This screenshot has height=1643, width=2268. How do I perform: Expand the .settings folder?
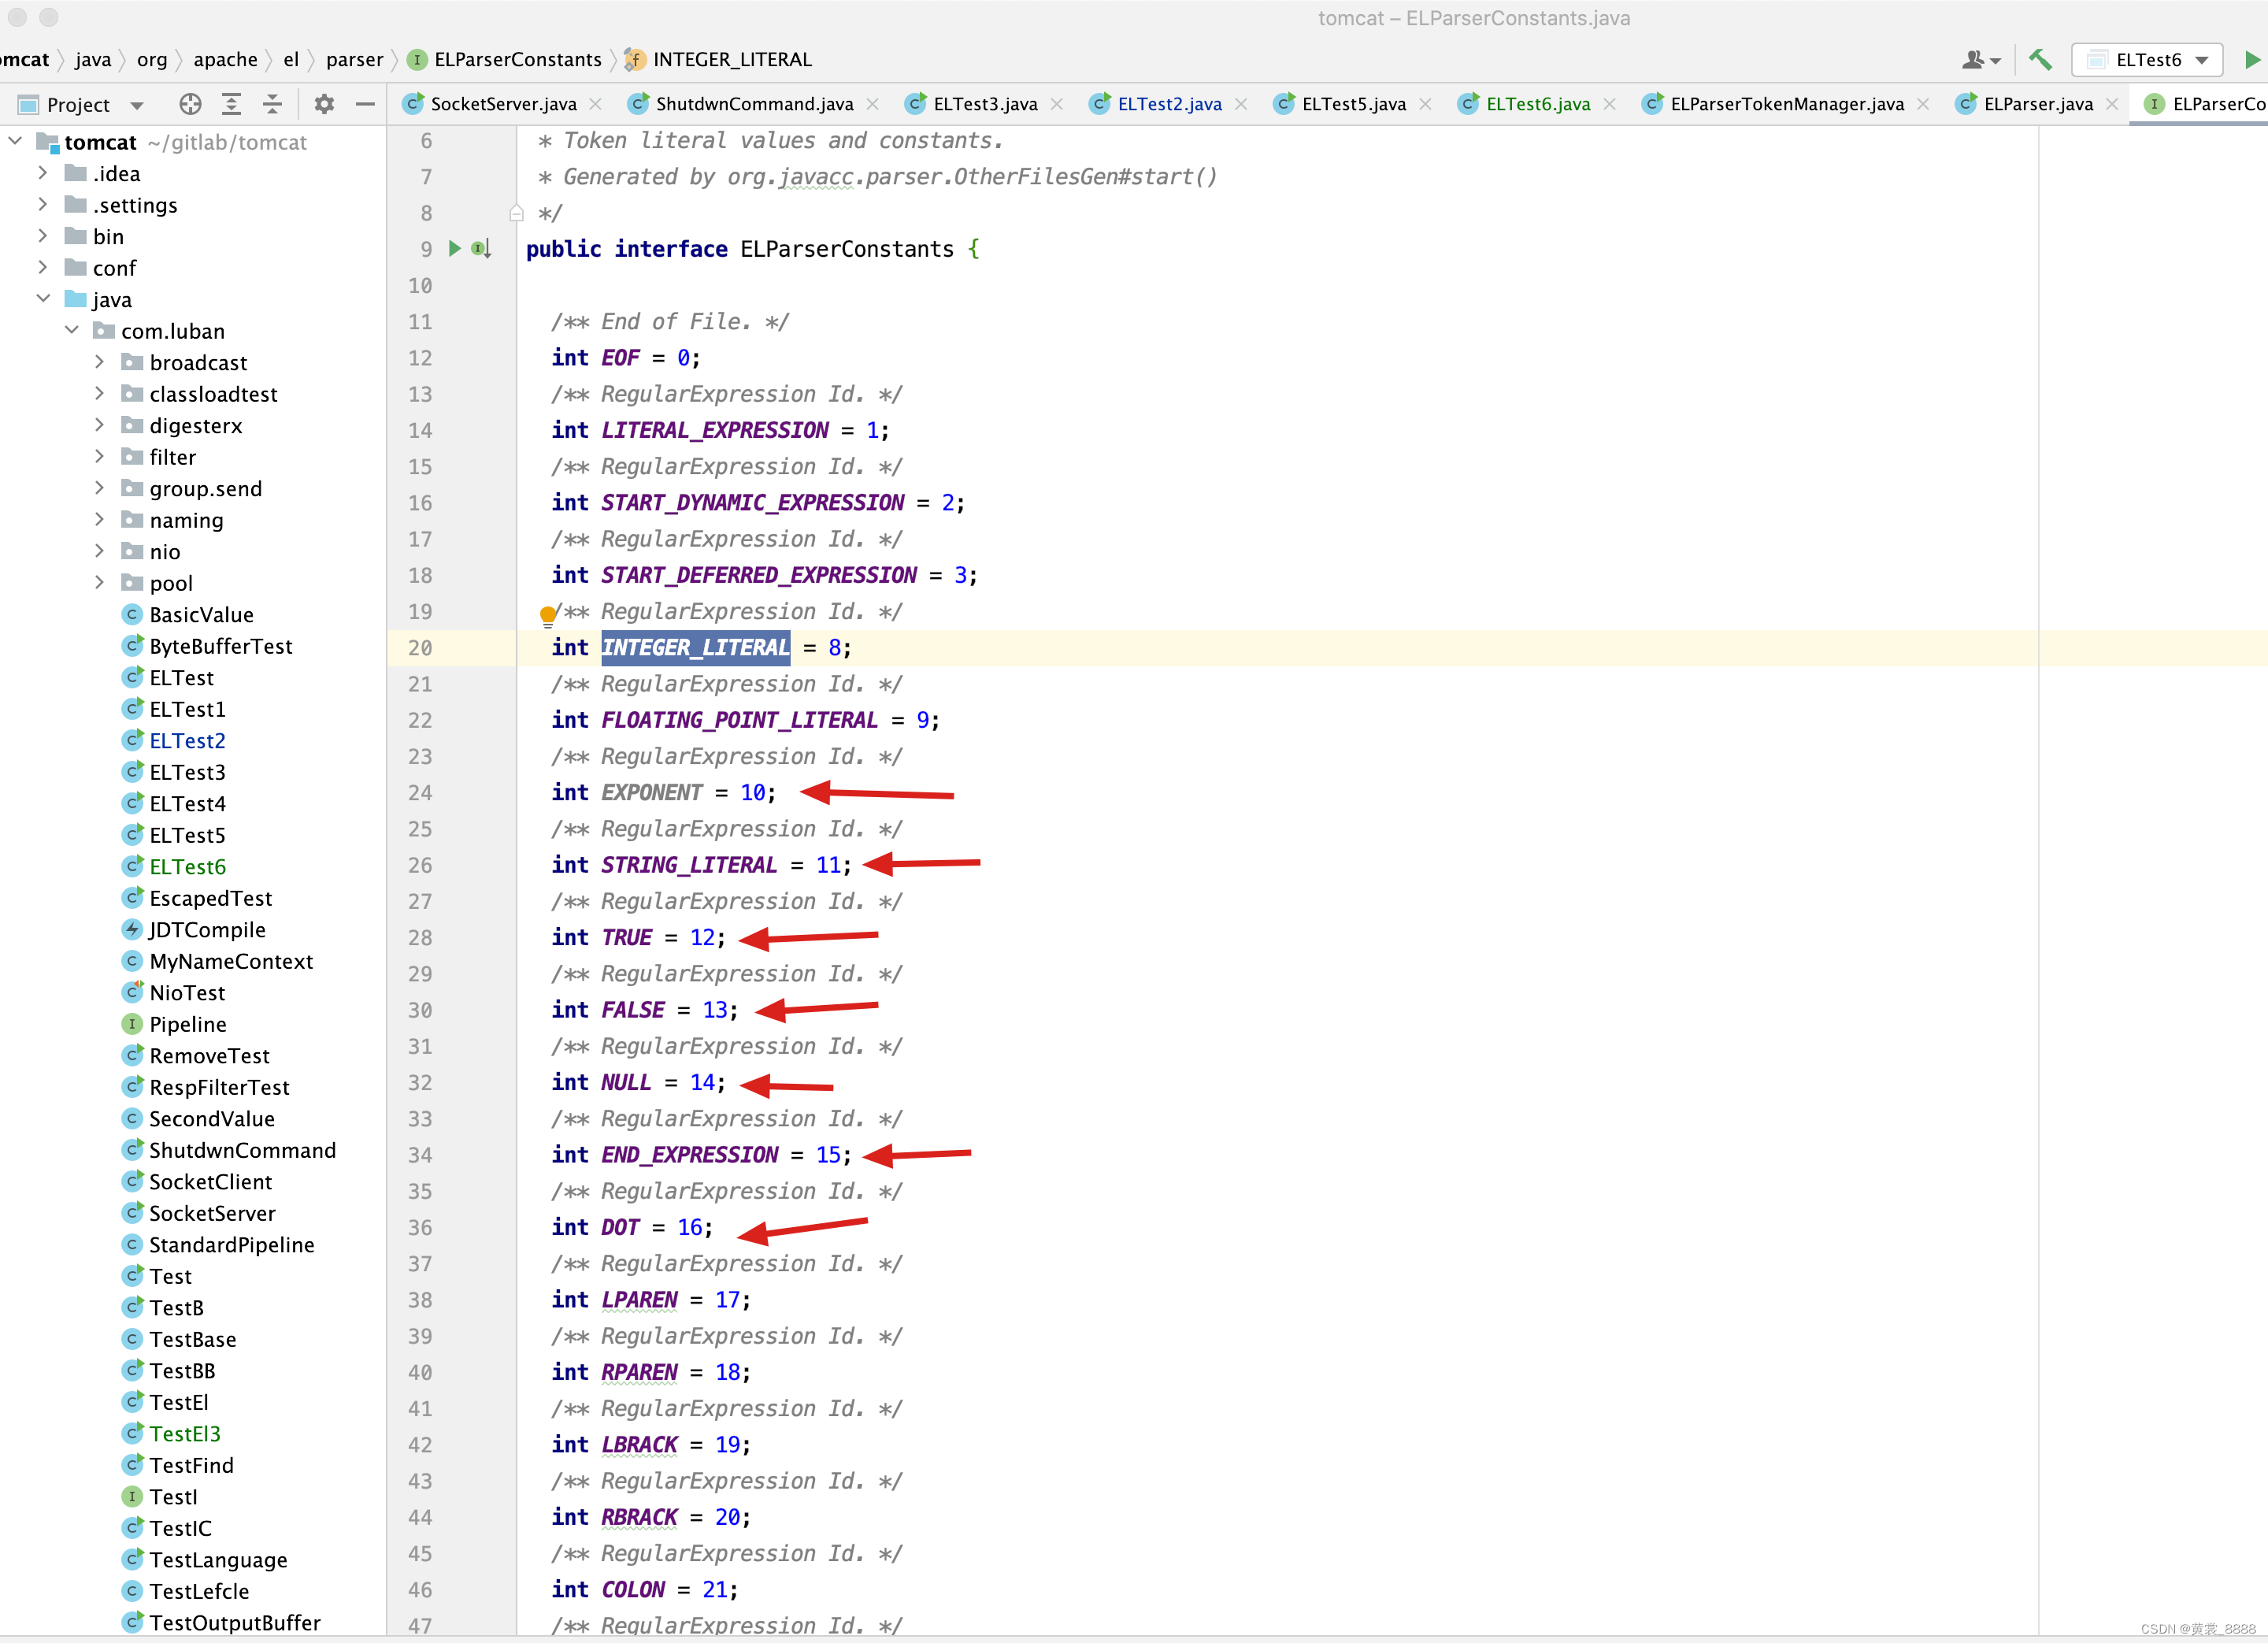(x=43, y=204)
